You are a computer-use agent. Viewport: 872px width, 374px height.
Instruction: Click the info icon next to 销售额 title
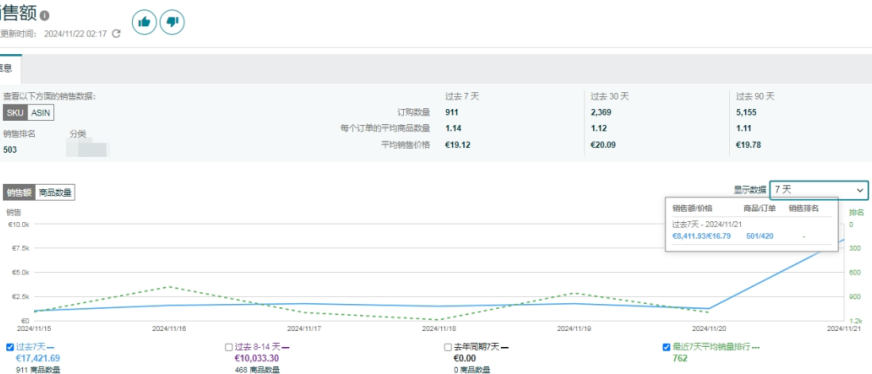[x=44, y=16]
